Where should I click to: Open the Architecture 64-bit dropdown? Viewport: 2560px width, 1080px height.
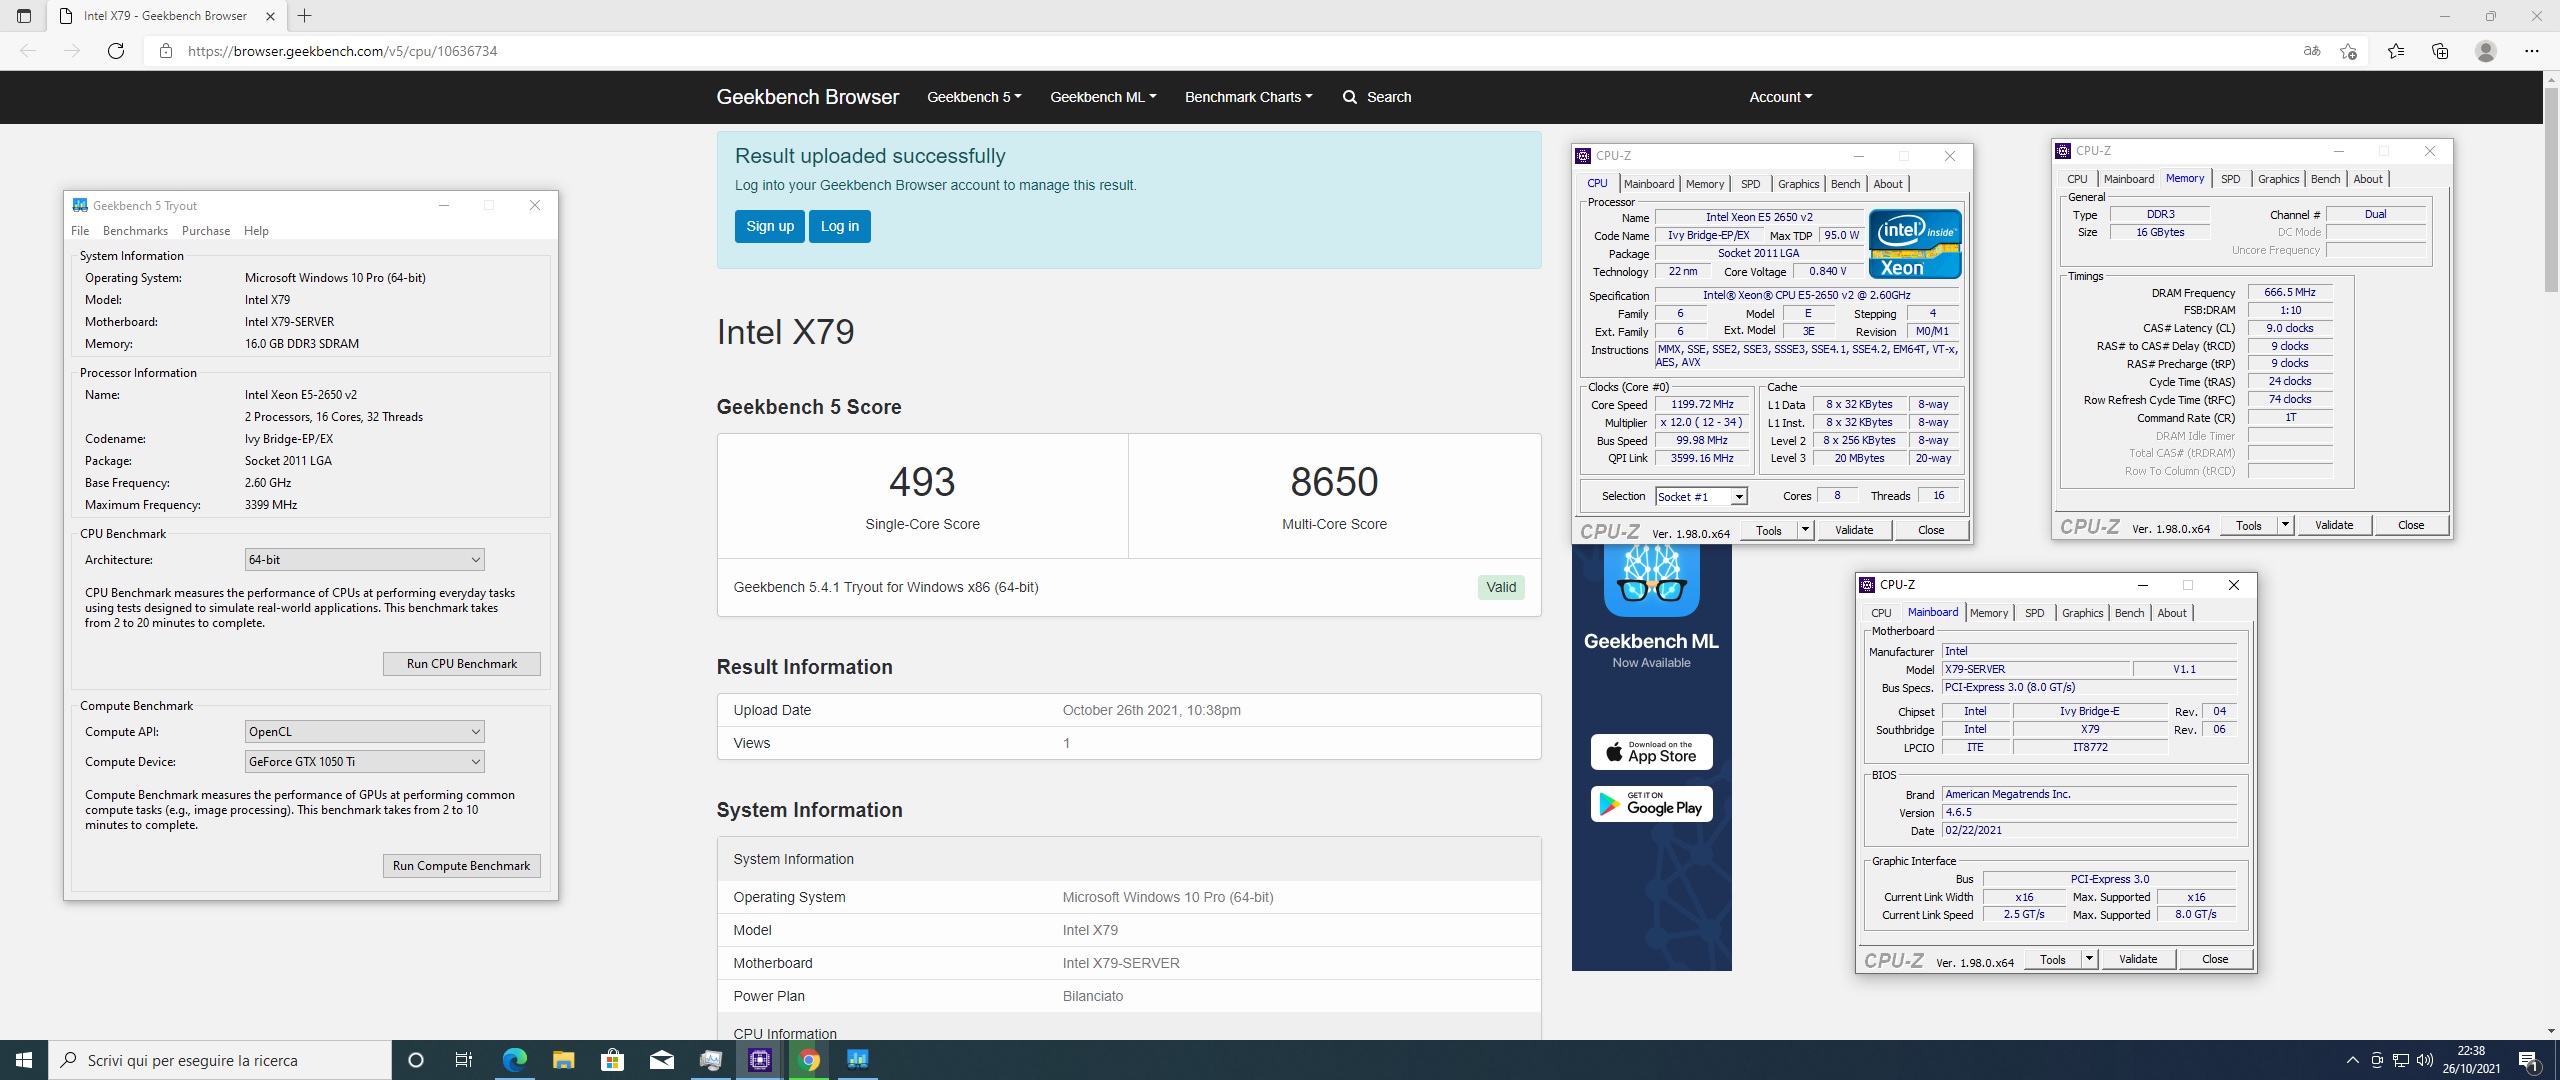[364, 560]
